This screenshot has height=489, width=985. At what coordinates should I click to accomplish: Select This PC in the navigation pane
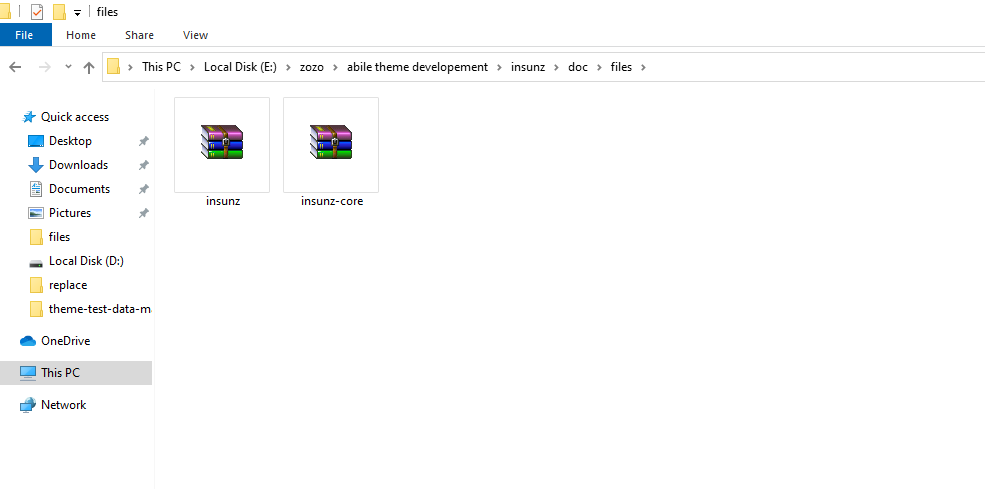point(60,373)
